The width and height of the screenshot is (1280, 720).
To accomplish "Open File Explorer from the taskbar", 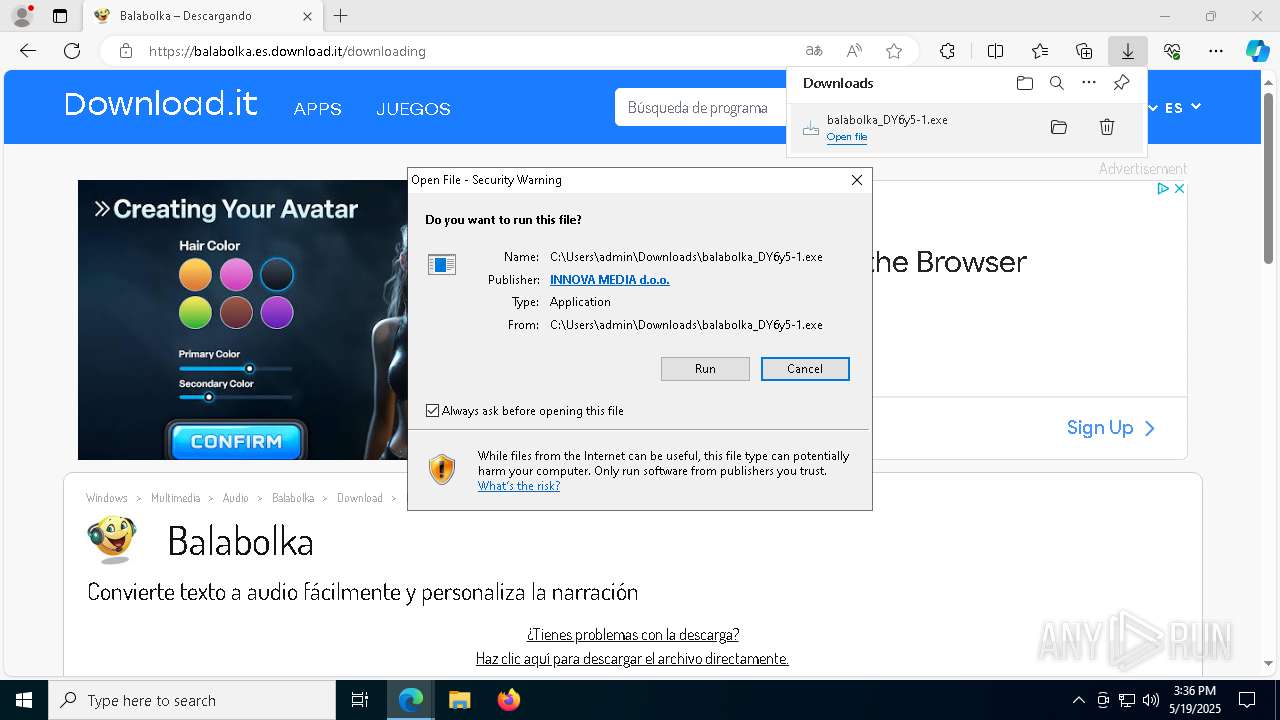I will coord(459,700).
